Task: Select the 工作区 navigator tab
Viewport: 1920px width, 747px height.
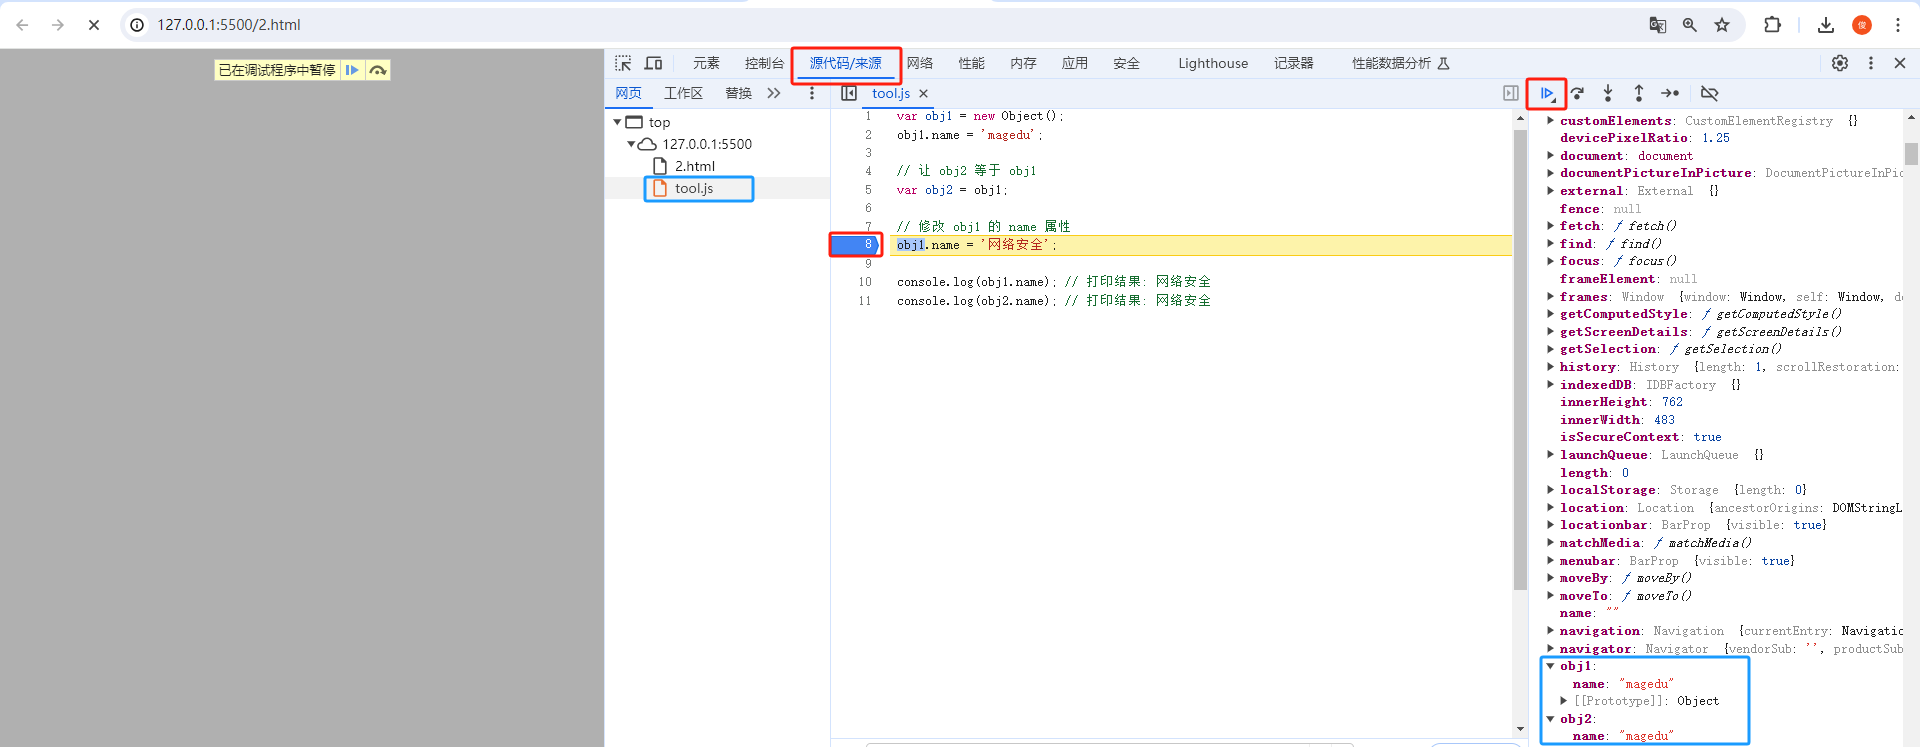Action: 683,93
